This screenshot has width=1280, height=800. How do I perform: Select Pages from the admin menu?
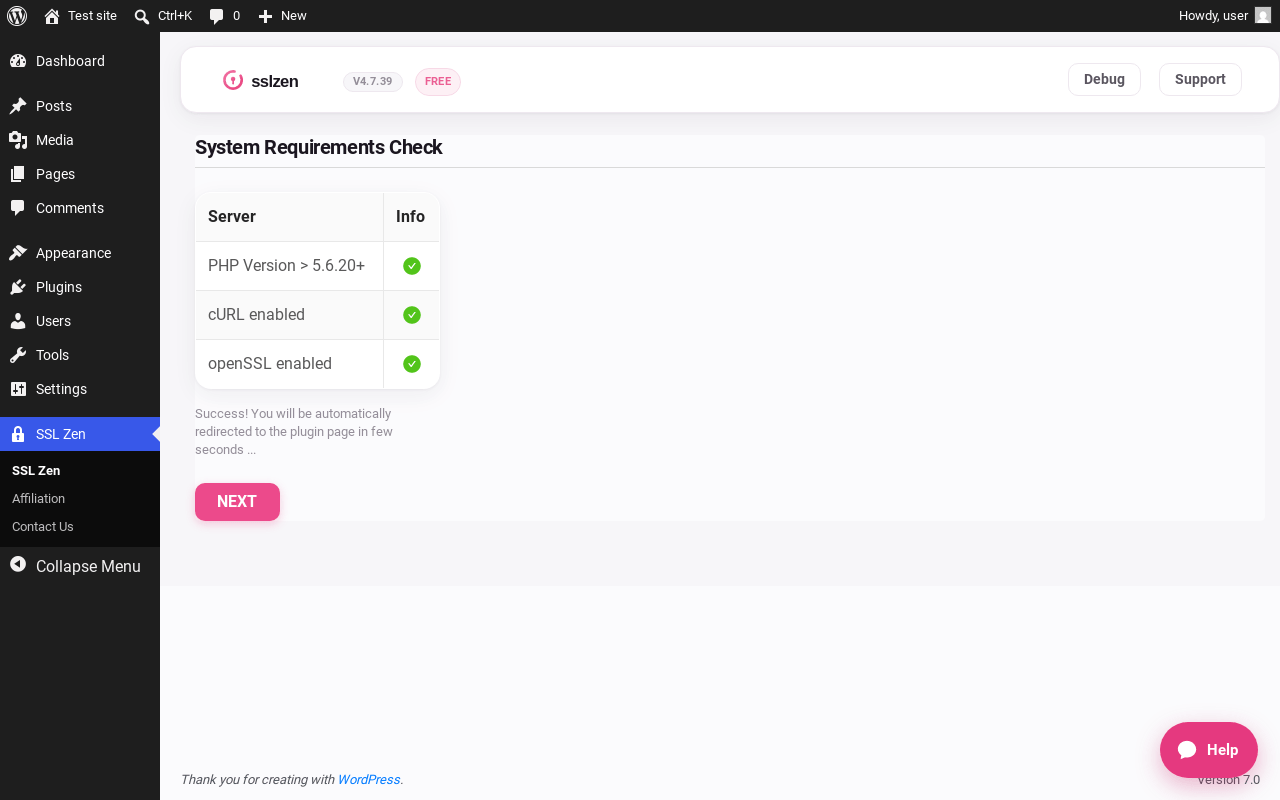[x=80, y=174]
